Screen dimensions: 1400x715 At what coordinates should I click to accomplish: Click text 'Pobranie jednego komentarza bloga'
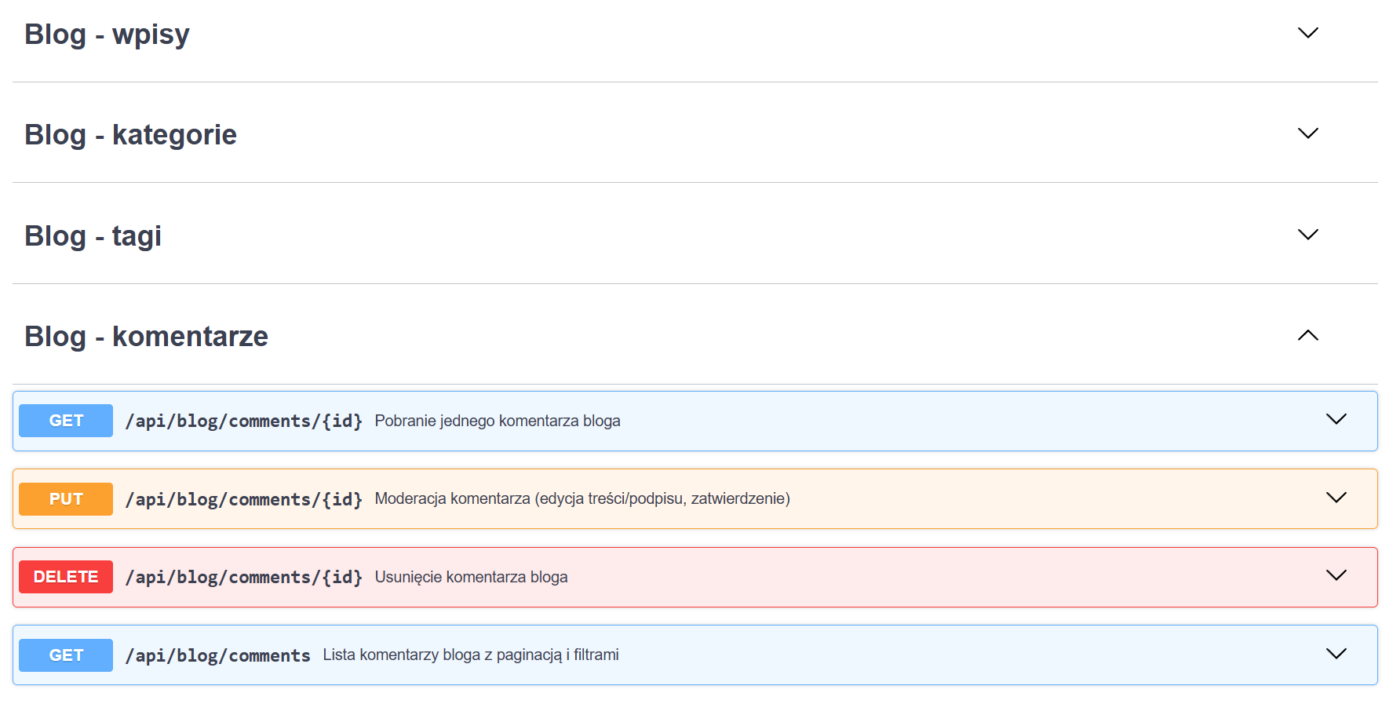[x=498, y=421]
